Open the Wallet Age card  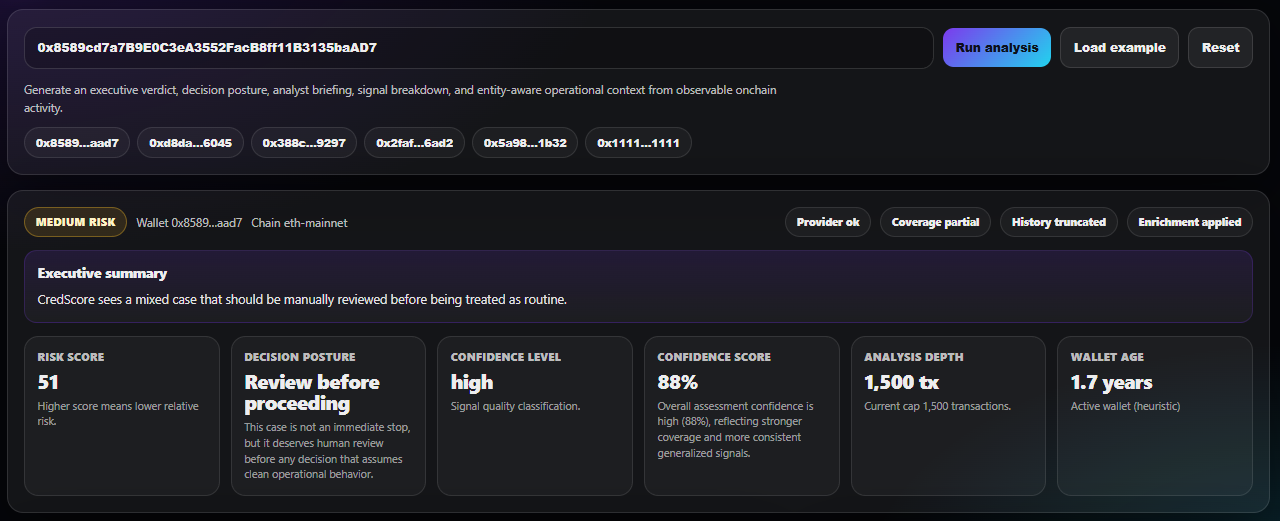1154,415
